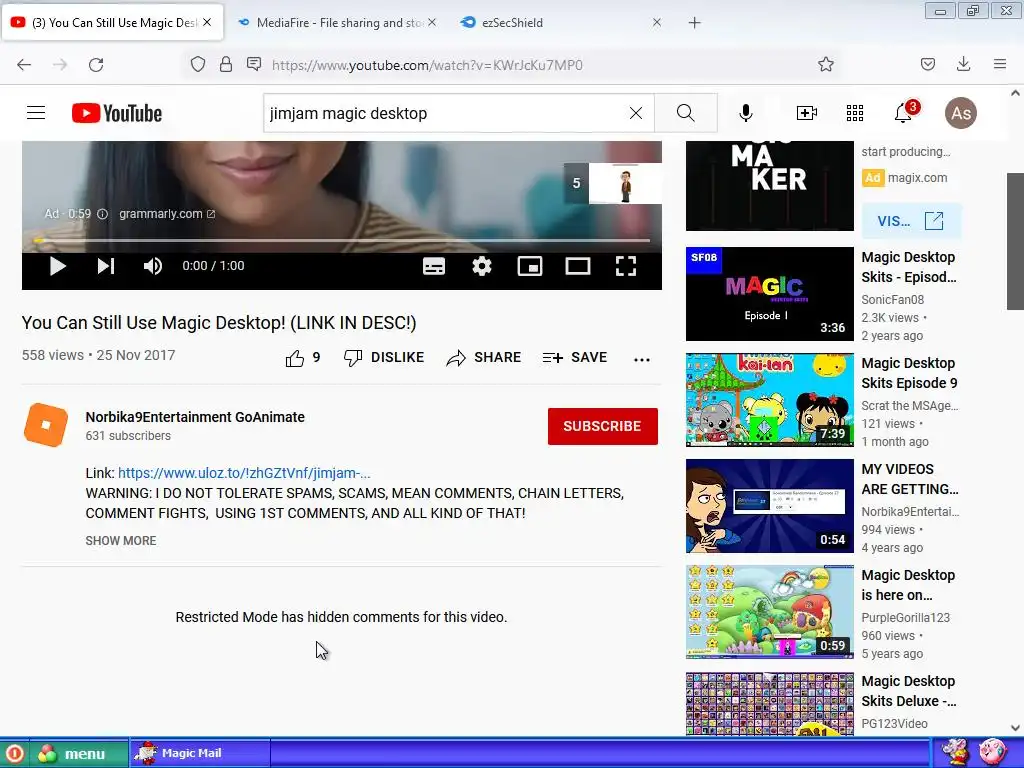The width and height of the screenshot is (1024, 768).
Task: Open tracking protection shield icon
Action: pyautogui.click(x=198, y=64)
